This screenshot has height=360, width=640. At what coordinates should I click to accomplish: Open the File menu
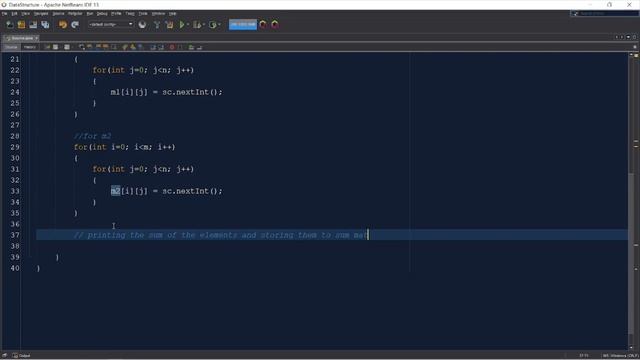tap(4, 13)
